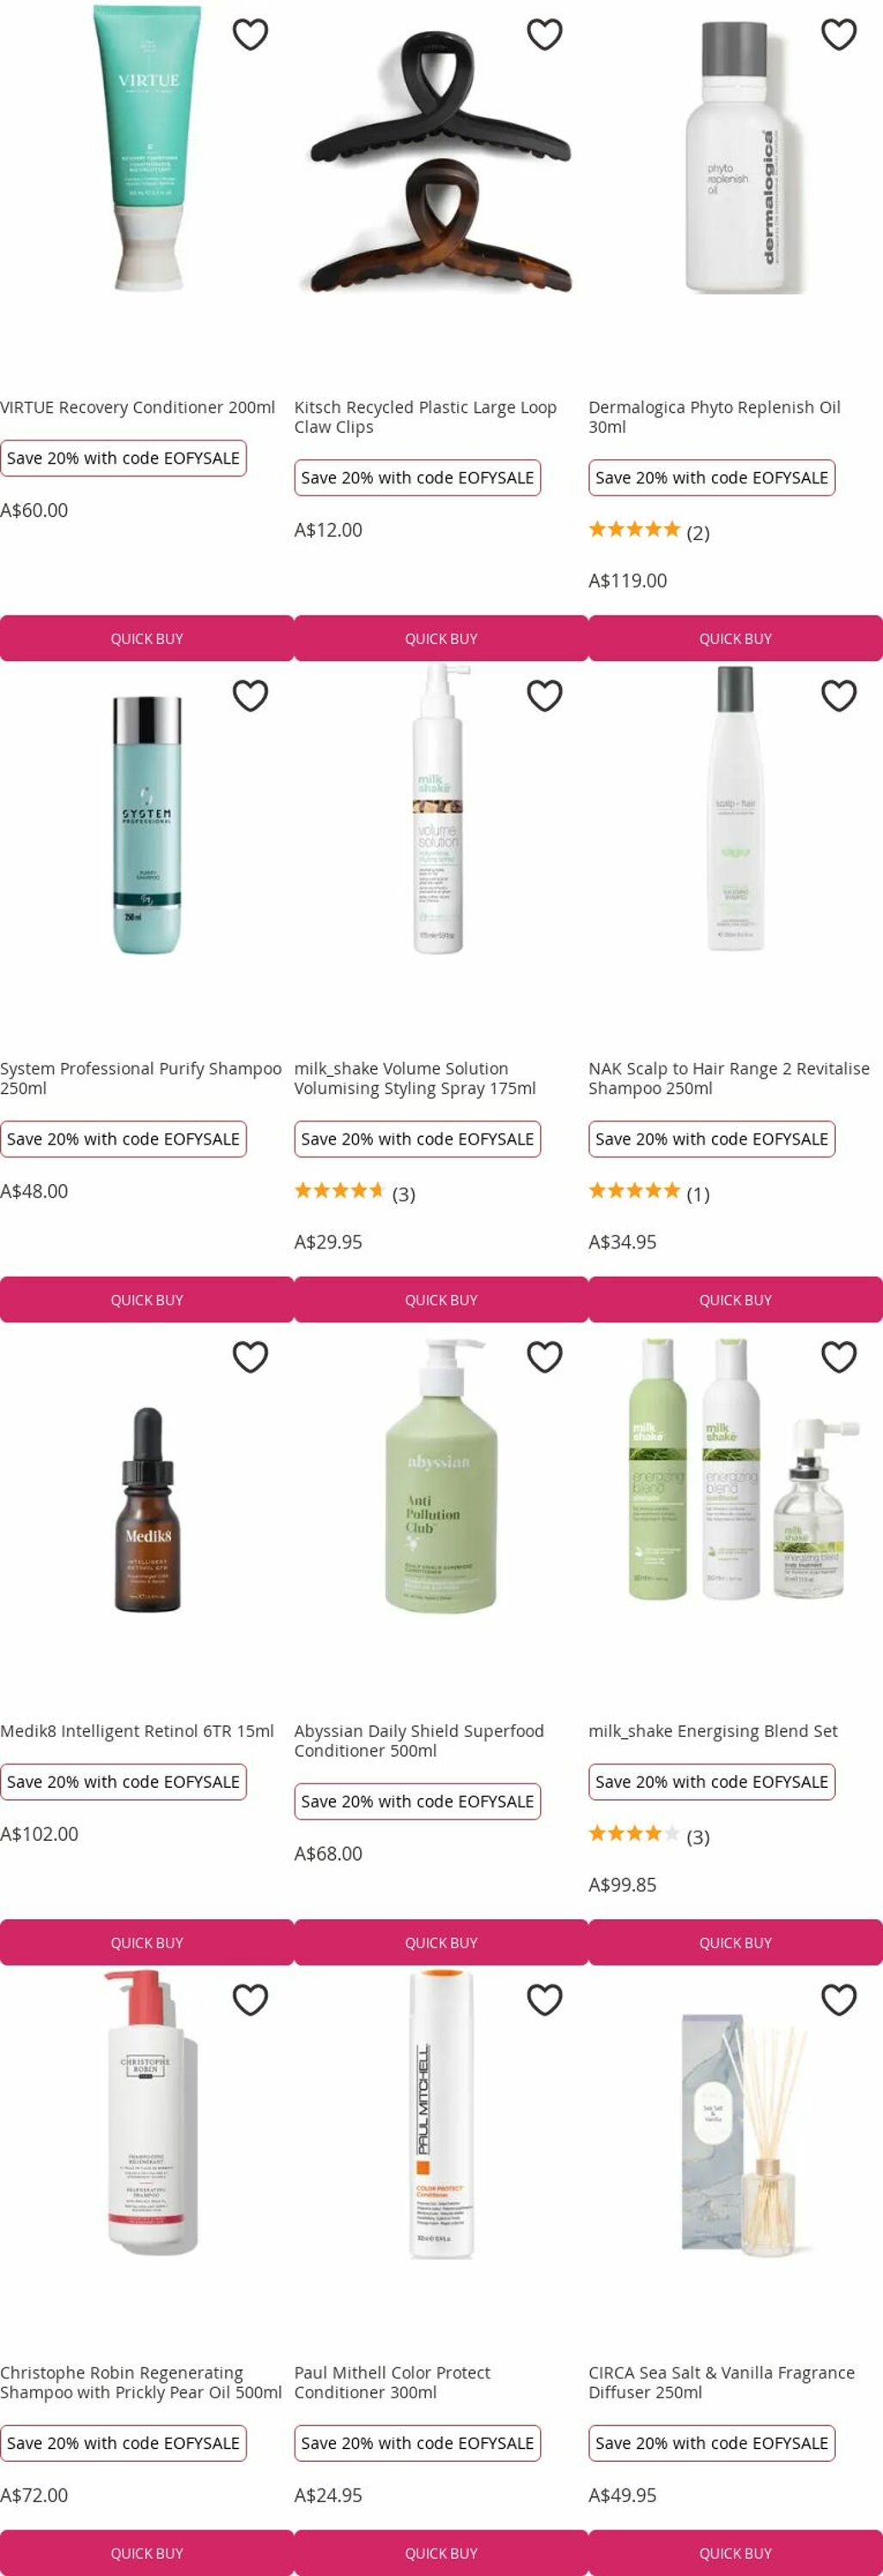Heart the milk_shake Volume Solution spray
This screenshot has height=2576, width=883.
[x=544, y=695]
